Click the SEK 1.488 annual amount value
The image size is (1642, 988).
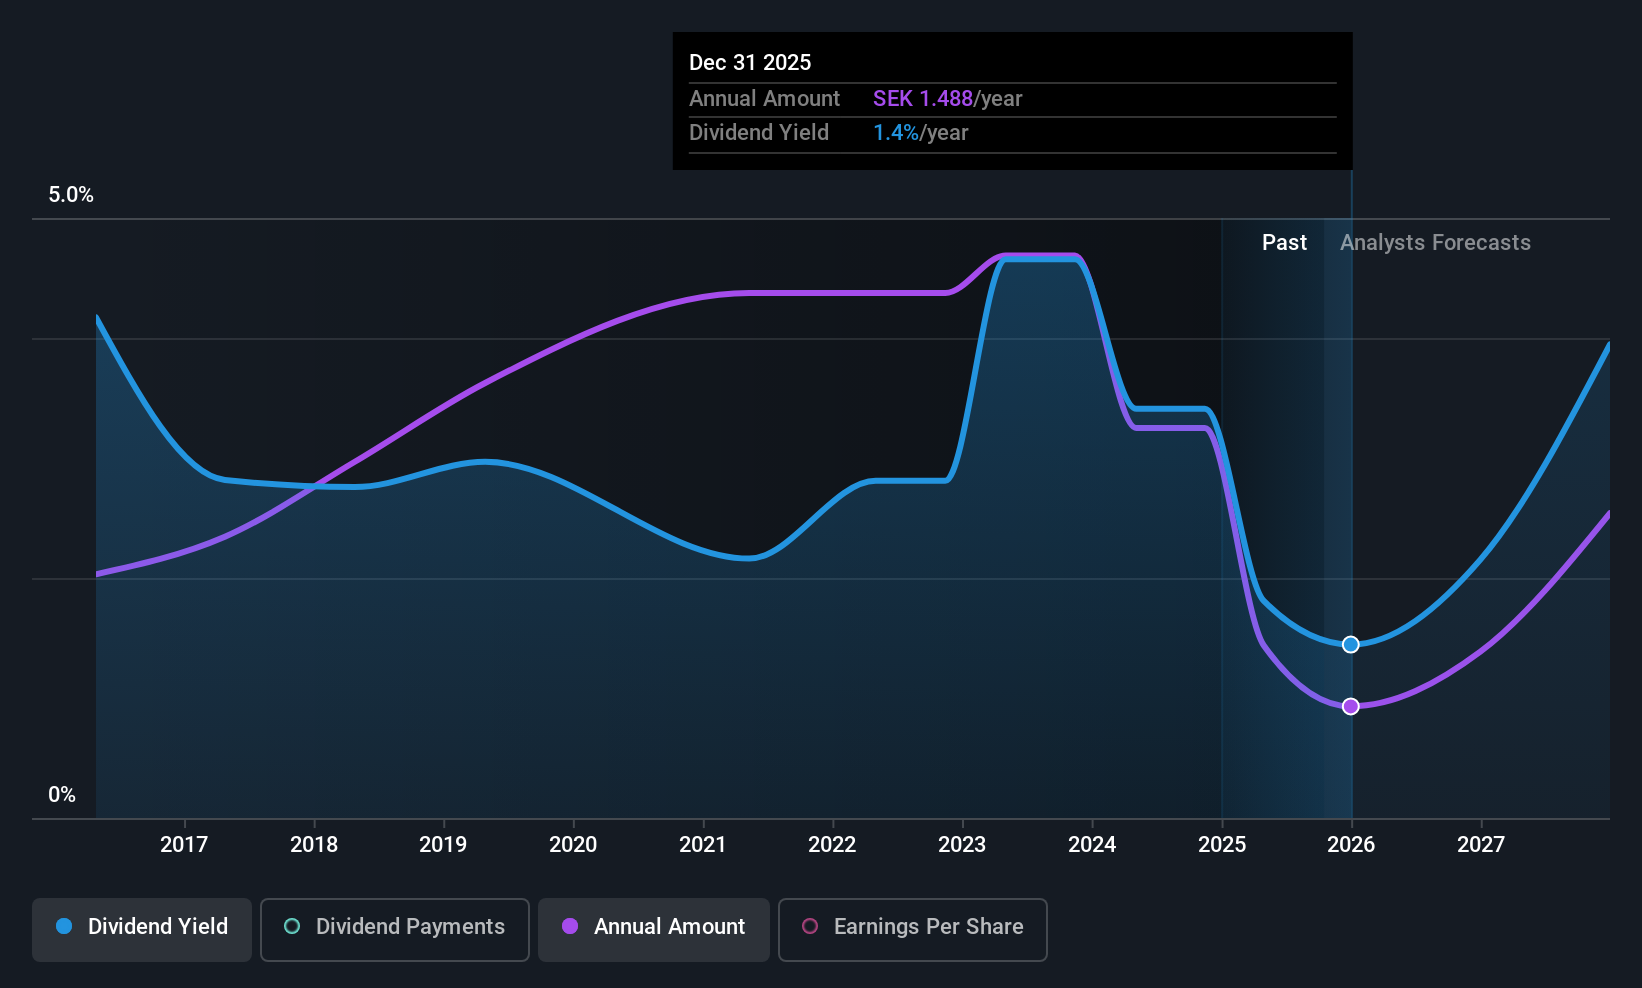tap(923, 99)
